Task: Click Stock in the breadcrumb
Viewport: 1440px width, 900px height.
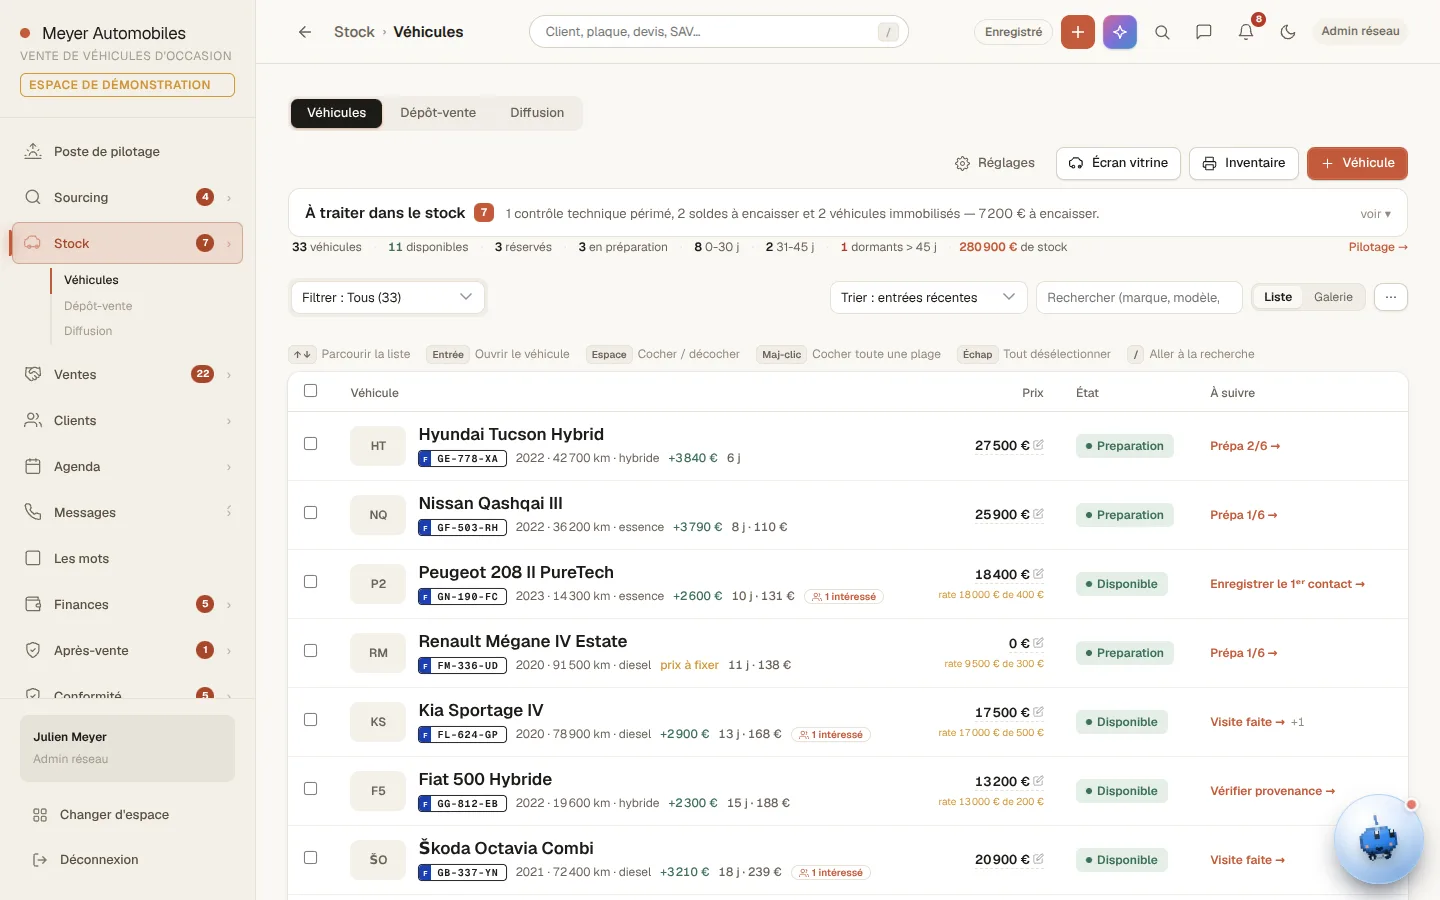Action: [354, 32]
